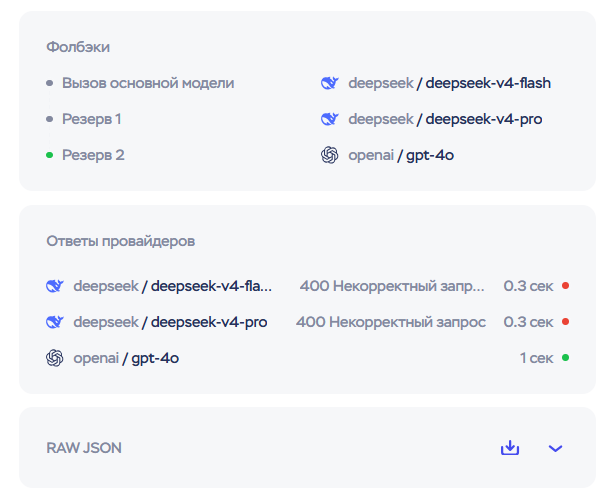Viewport: 614px width, 502px height.
Task: Click the Ответы провайдеров heading
Action: click(121, 241)
